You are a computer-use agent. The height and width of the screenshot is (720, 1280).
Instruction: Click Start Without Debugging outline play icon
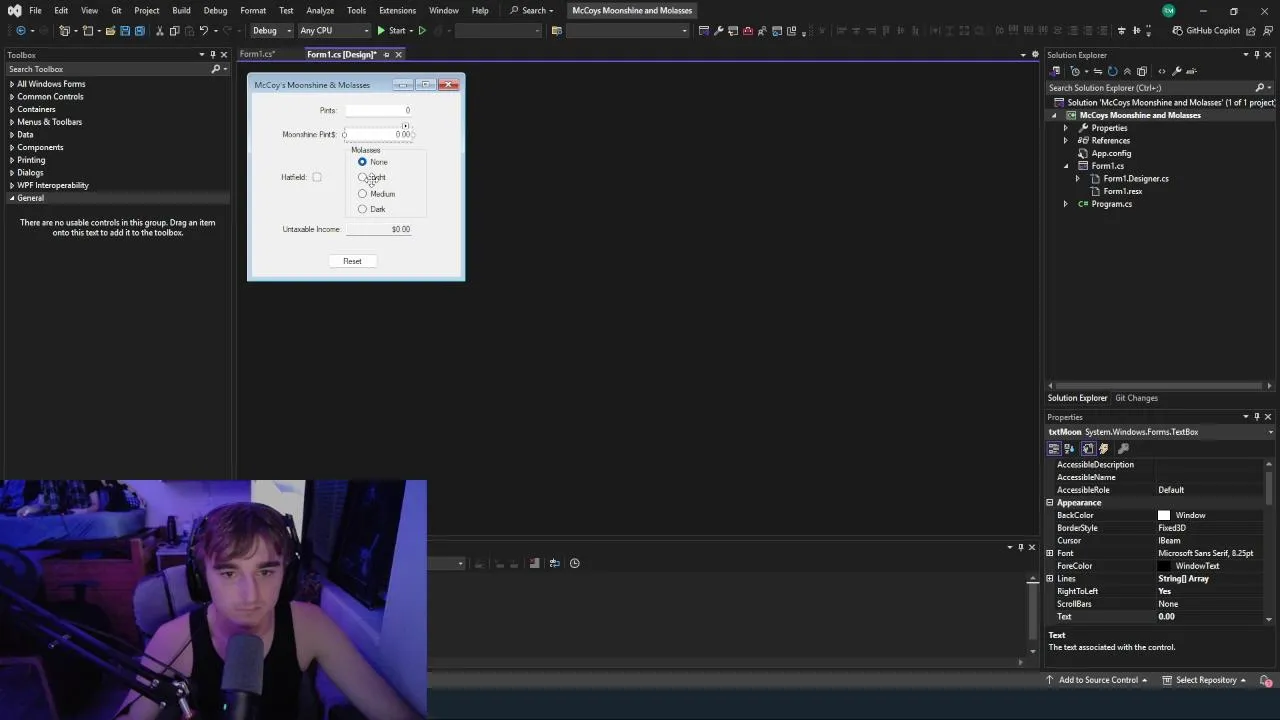tap(422, 31)
